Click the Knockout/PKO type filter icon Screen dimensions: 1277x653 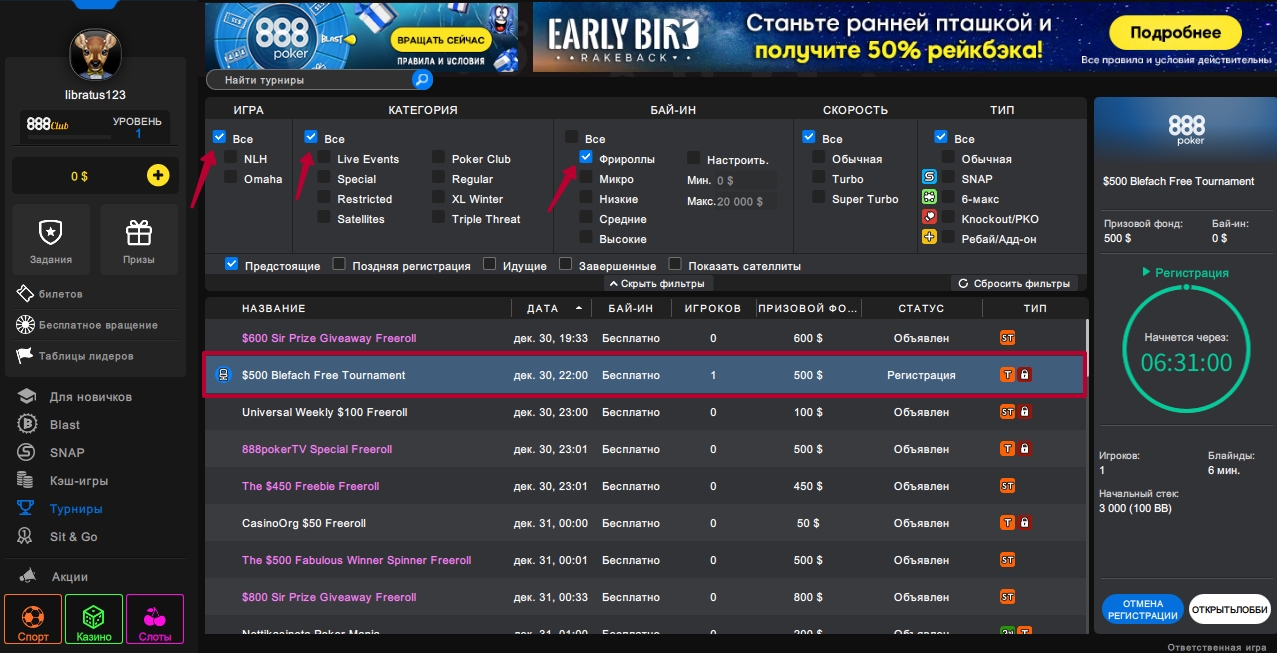tap(929, 218)
